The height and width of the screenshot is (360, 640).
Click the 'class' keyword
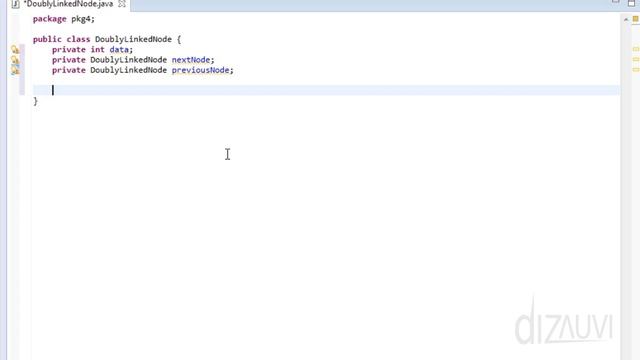pyautogui.click(x=78, y=39)
